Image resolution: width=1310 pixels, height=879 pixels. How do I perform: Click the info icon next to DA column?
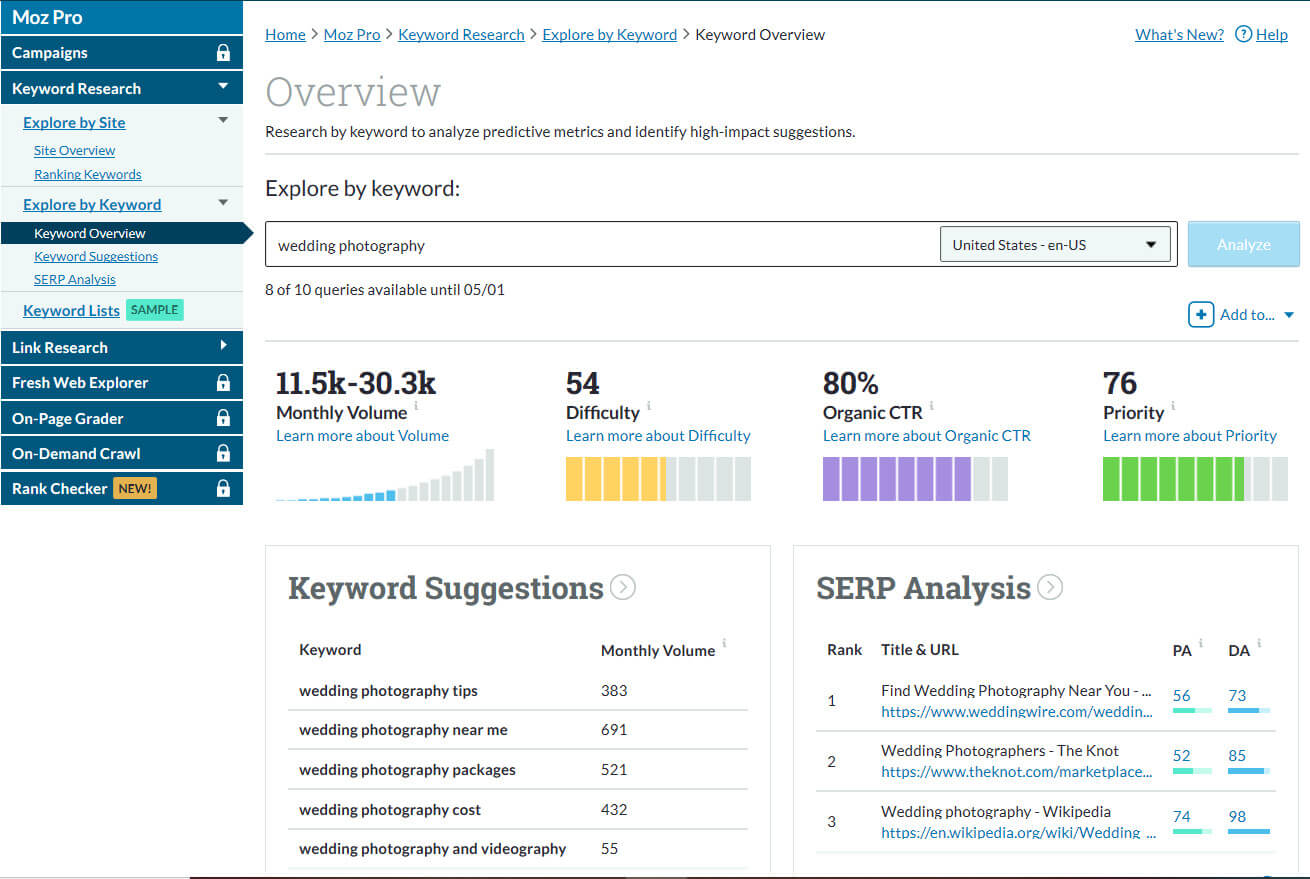[1259, 643]
